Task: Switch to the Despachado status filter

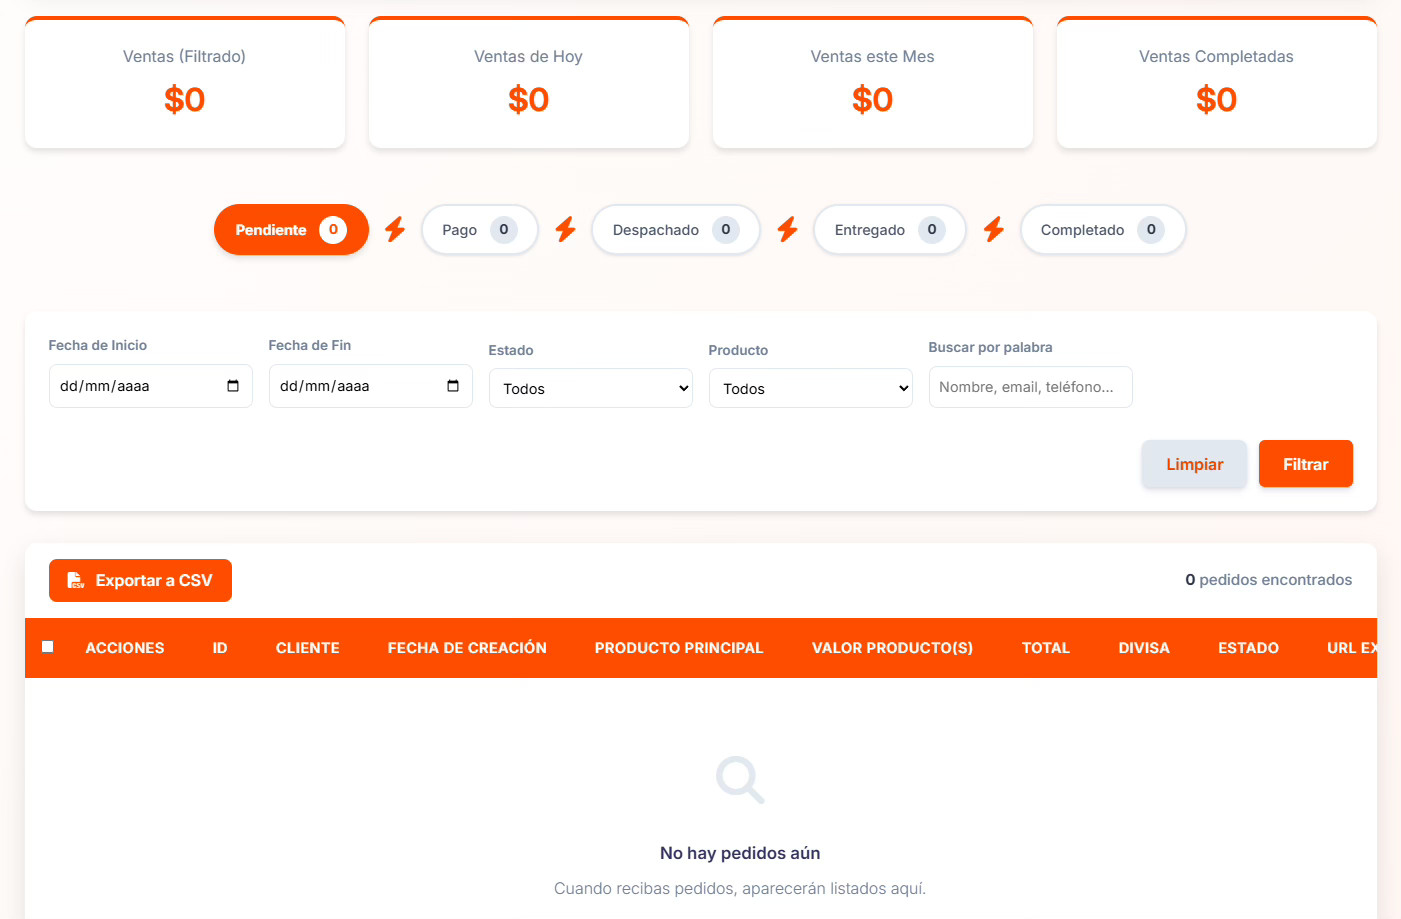Action: pyautogui.click(x=675, y=229)
